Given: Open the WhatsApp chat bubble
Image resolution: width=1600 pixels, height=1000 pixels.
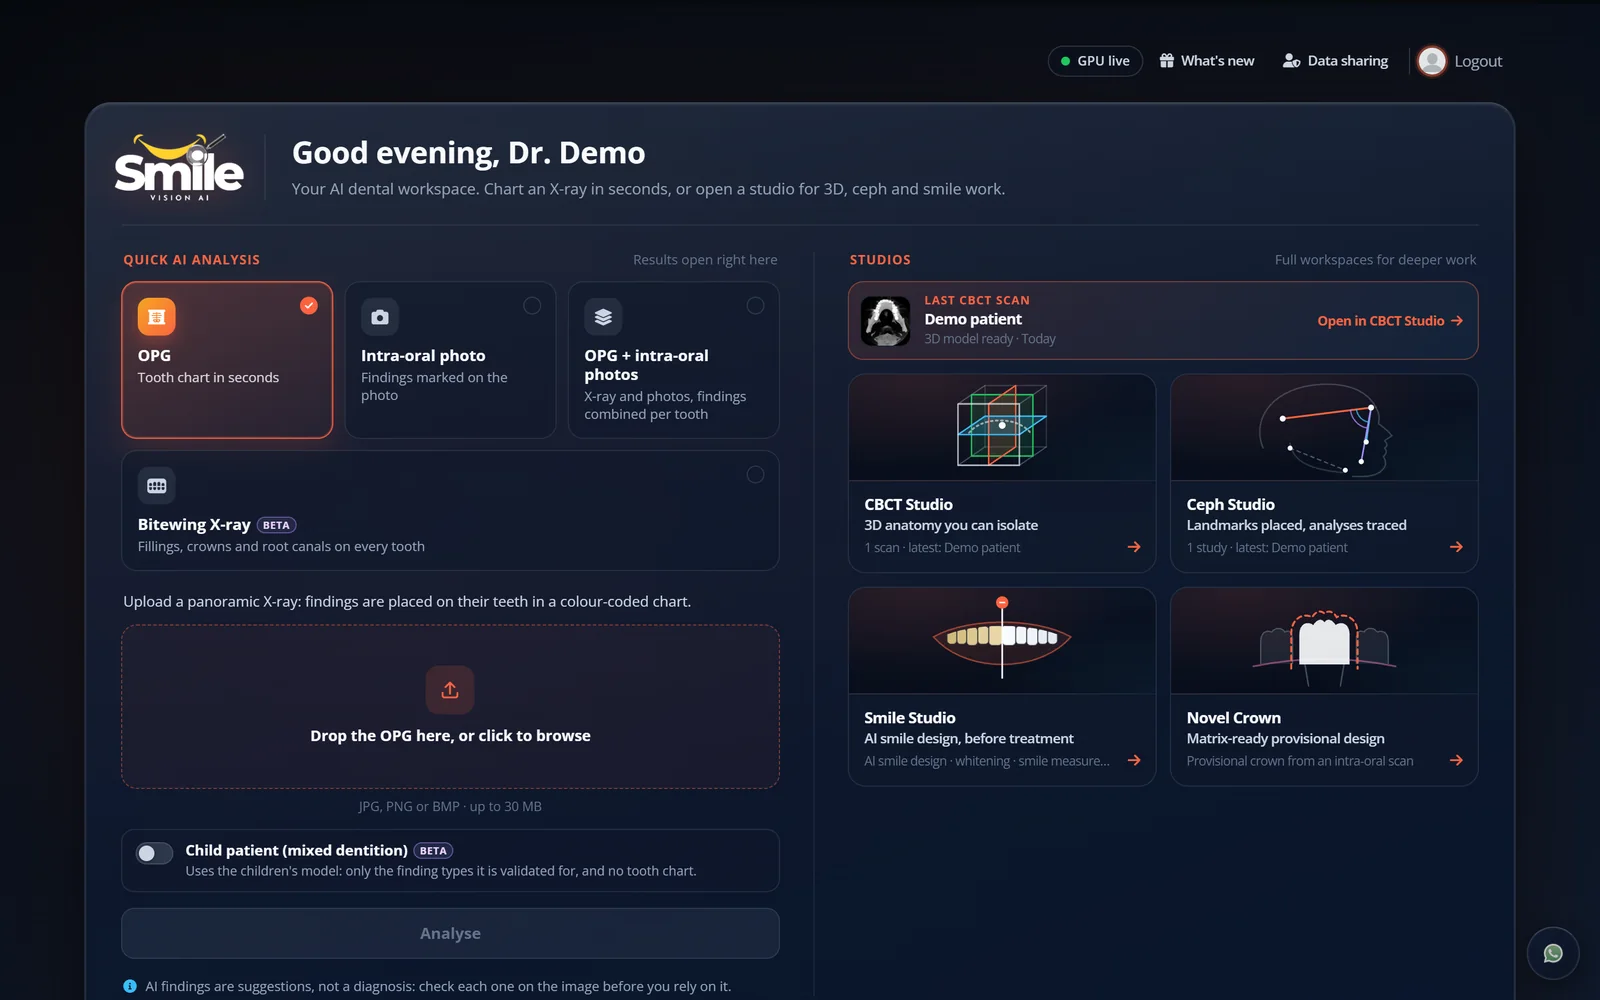Looking at the screenshot, I should click(x=1553, y=953).
